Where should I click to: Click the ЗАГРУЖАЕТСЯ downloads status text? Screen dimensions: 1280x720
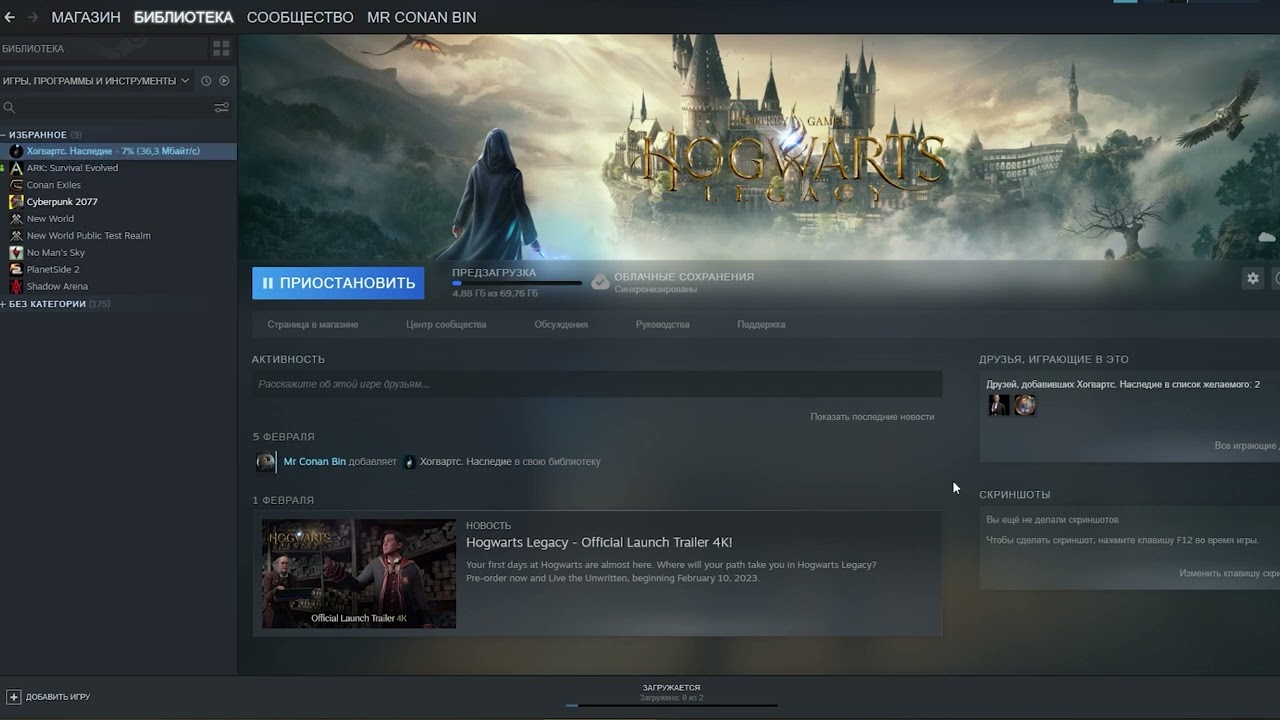click(671, 688)
